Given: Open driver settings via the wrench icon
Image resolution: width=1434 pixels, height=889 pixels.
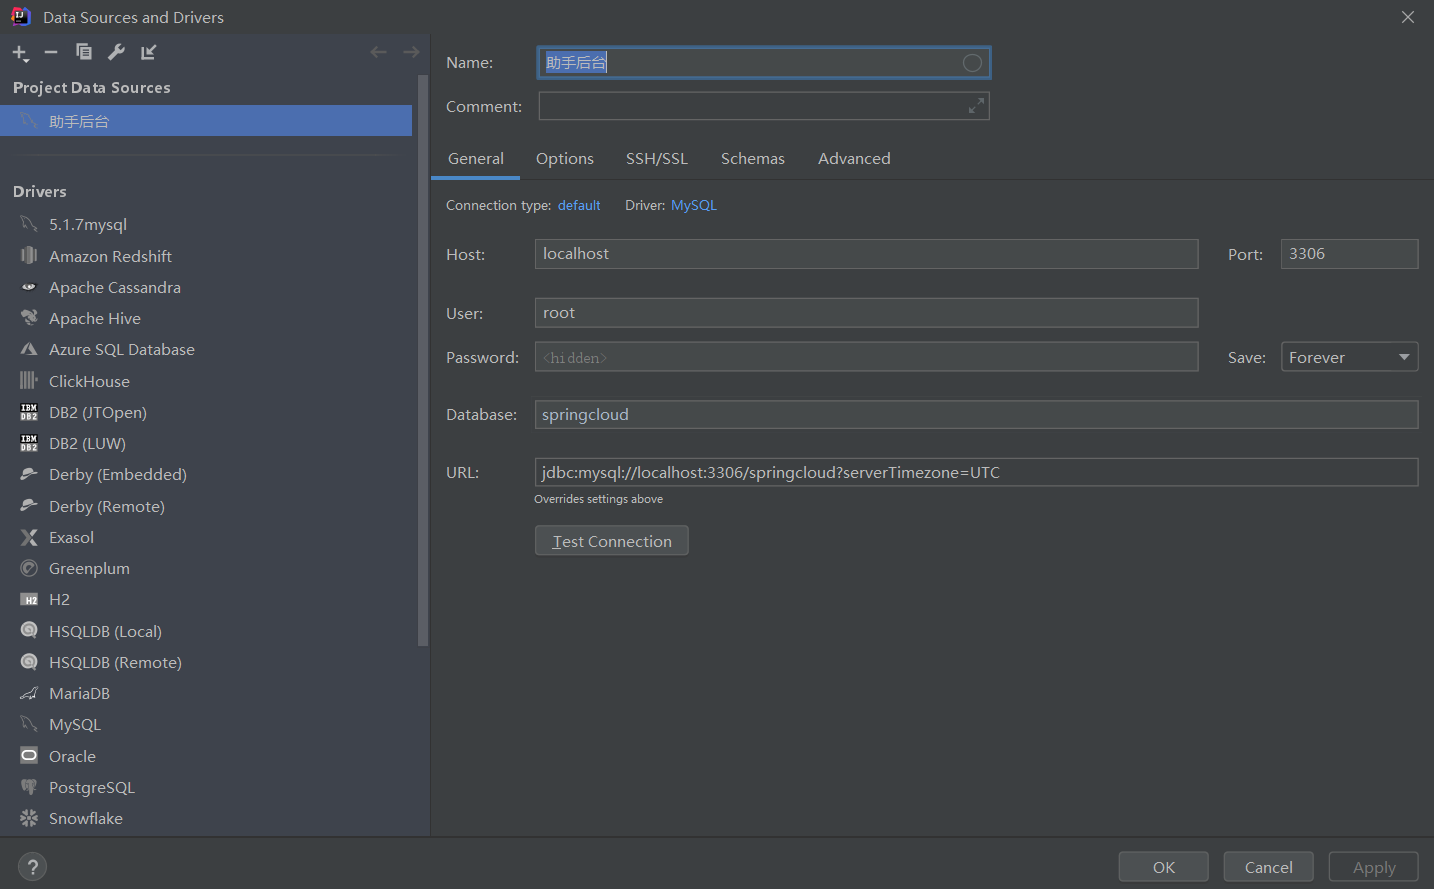Looking at the screenshot, I should 116,51.
